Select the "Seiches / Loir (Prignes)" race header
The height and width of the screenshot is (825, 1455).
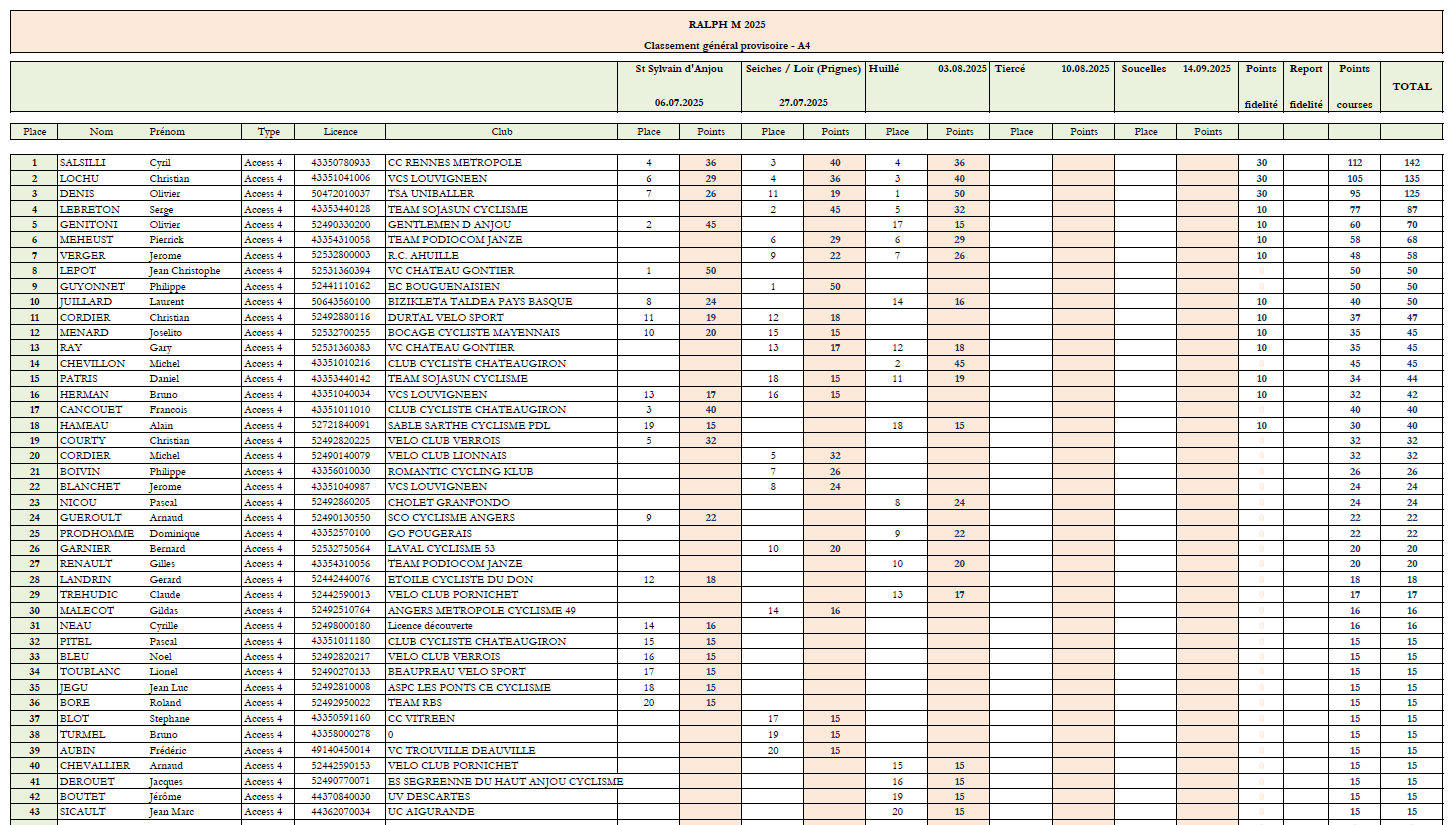[x=803, y=69]
